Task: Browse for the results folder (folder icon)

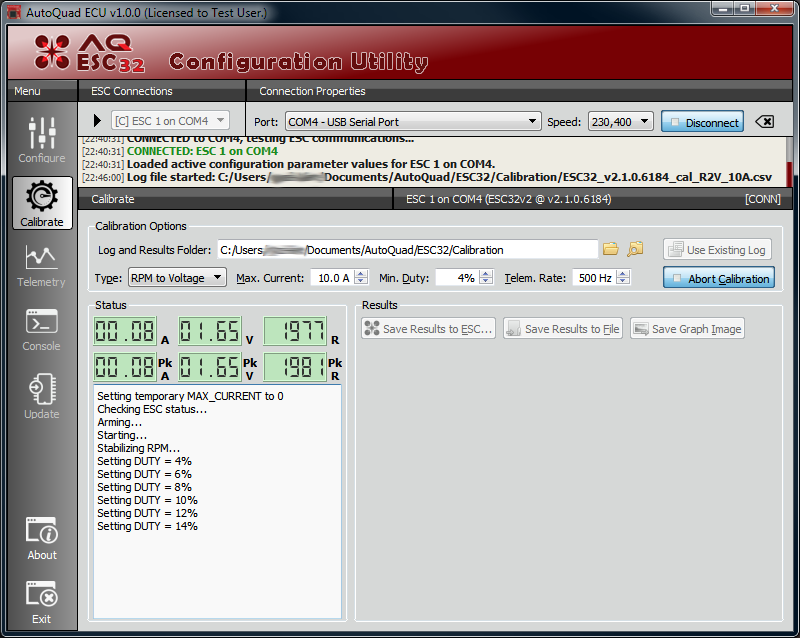Action: (611, 249)
